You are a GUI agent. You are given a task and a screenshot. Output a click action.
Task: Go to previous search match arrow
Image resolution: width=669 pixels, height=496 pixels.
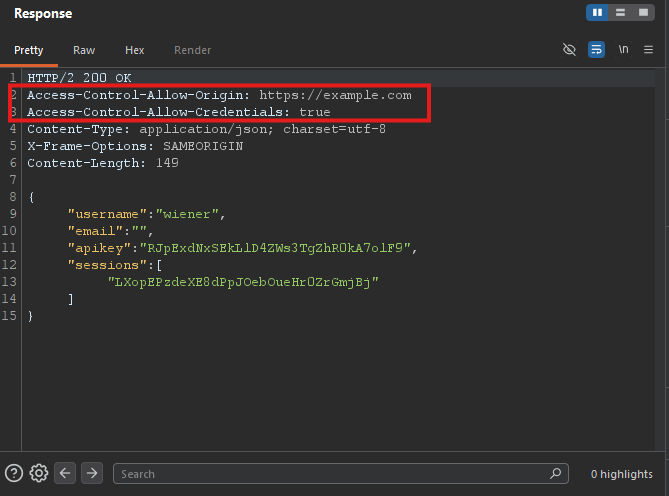[65, 473]
